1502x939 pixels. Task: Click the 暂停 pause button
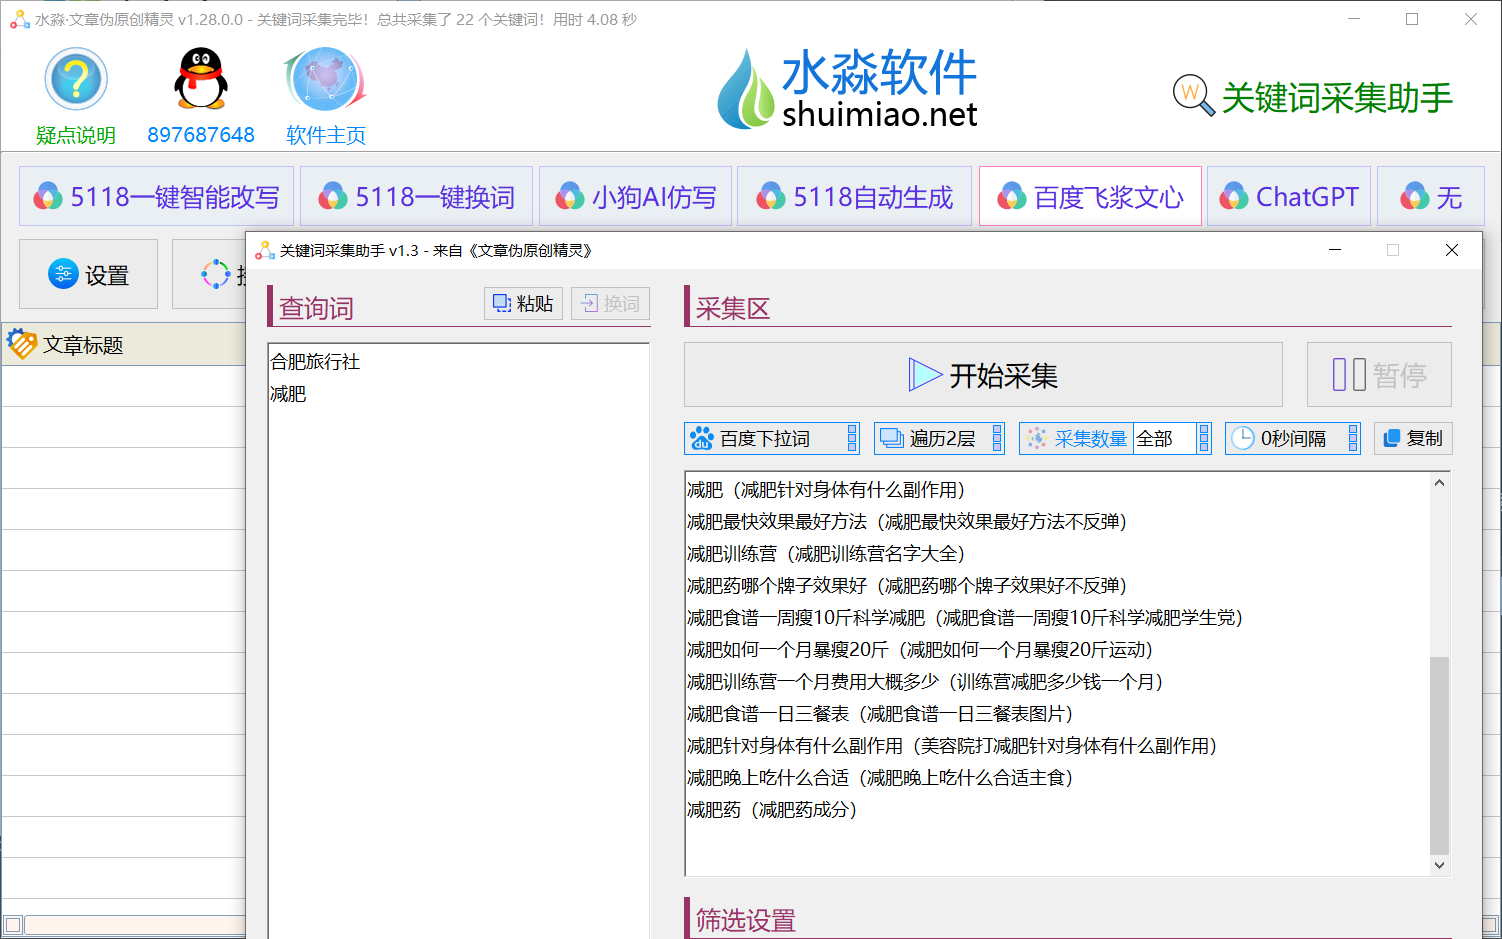point(1379,375)
